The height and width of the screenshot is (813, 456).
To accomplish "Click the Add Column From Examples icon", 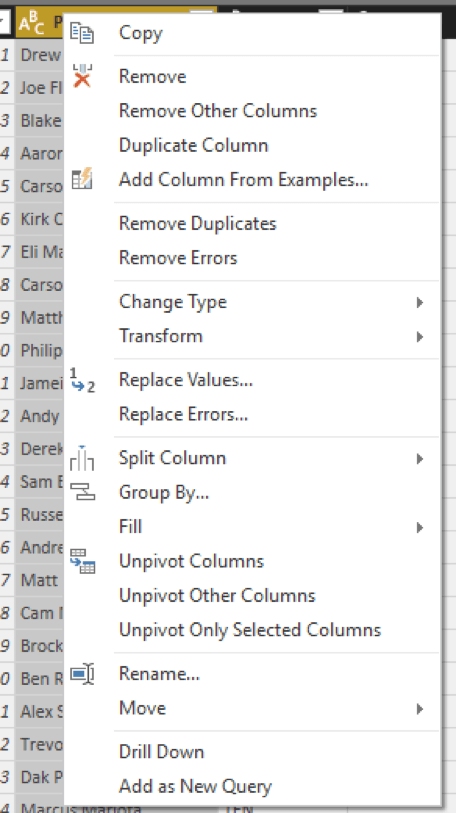I will click(82, 179).
